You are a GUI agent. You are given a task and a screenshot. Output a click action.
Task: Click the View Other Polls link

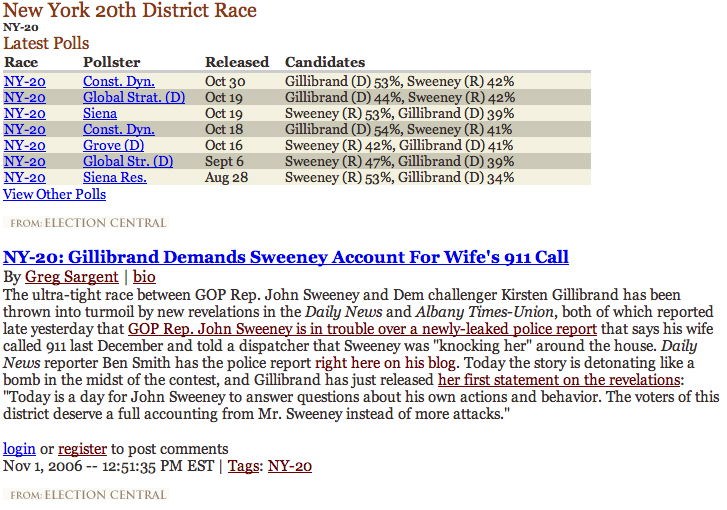click(x=54, y=194)
